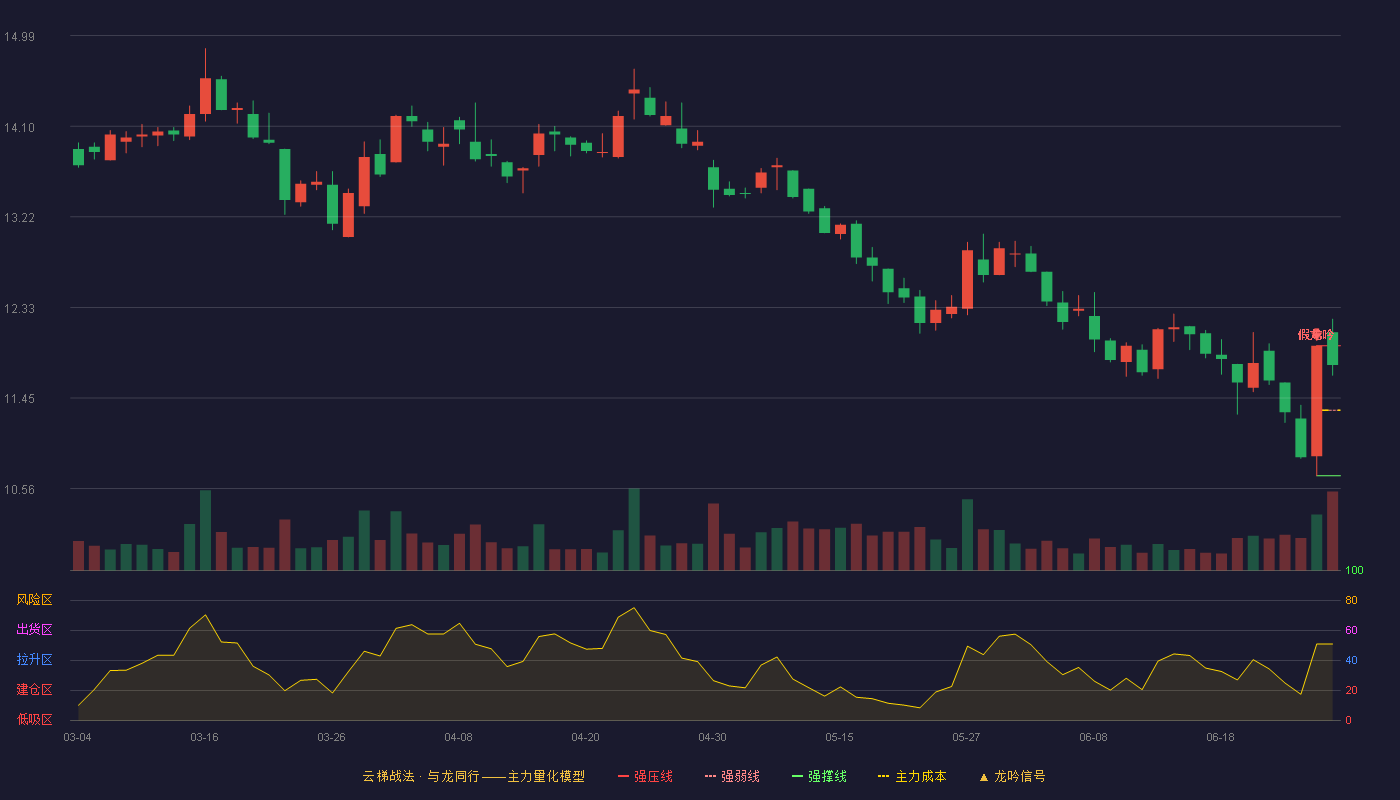
Task: Click the 03-26 date label
Action: (331, 737)
